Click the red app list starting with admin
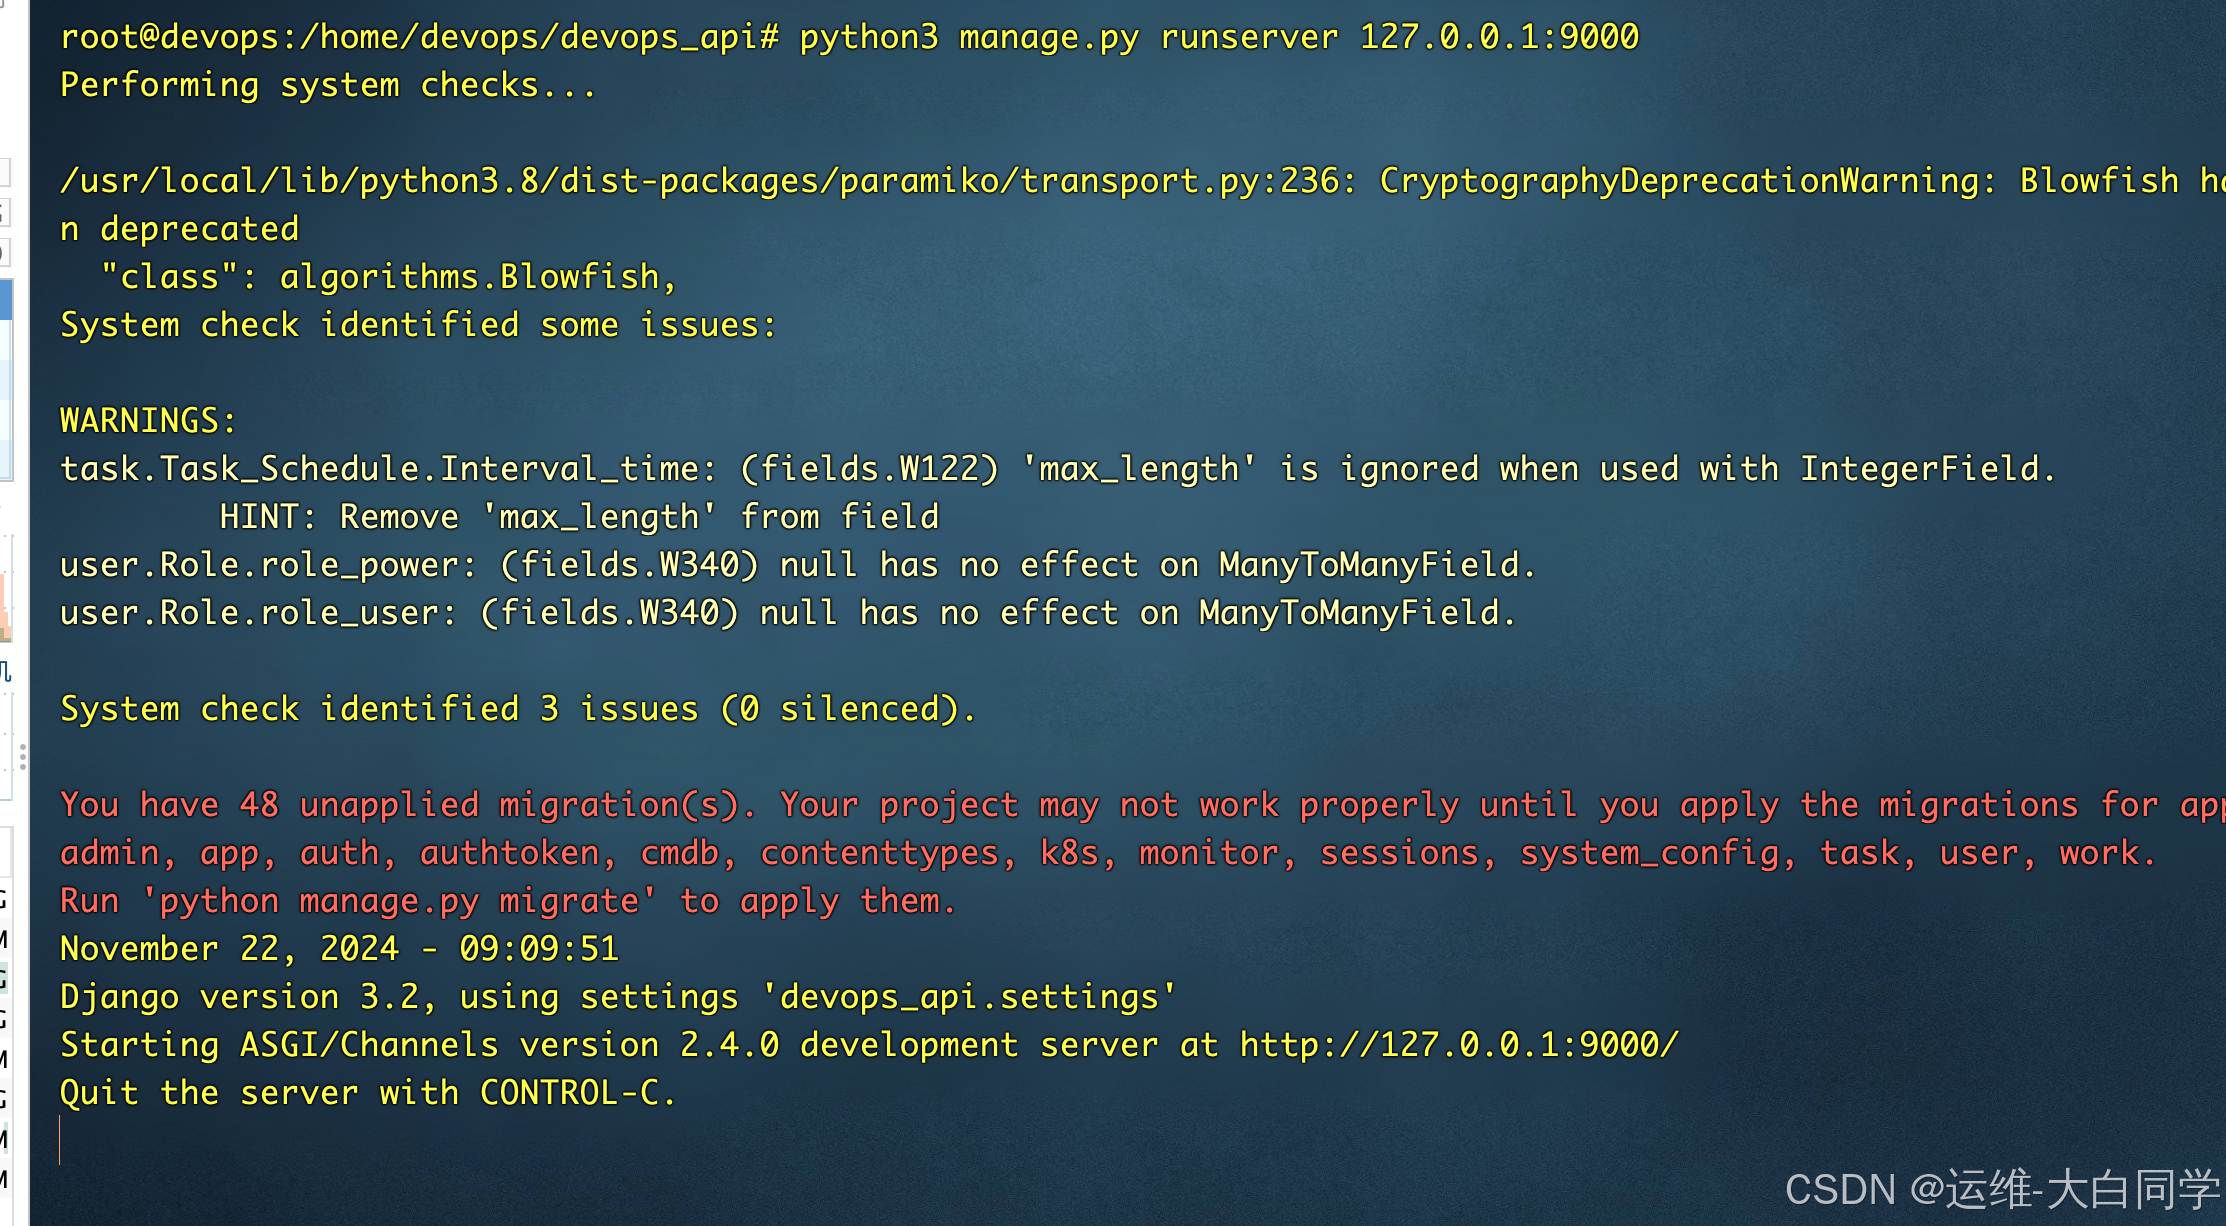 1107,853
